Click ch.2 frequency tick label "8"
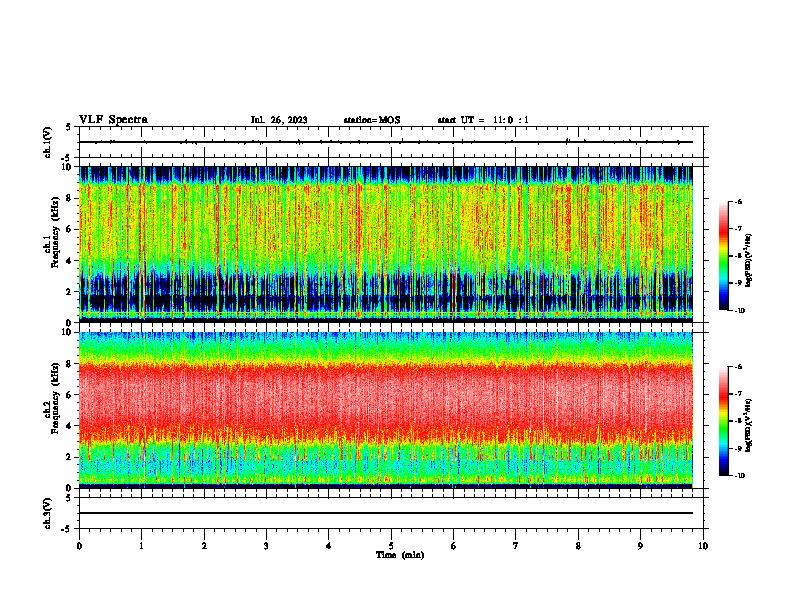 69,364
